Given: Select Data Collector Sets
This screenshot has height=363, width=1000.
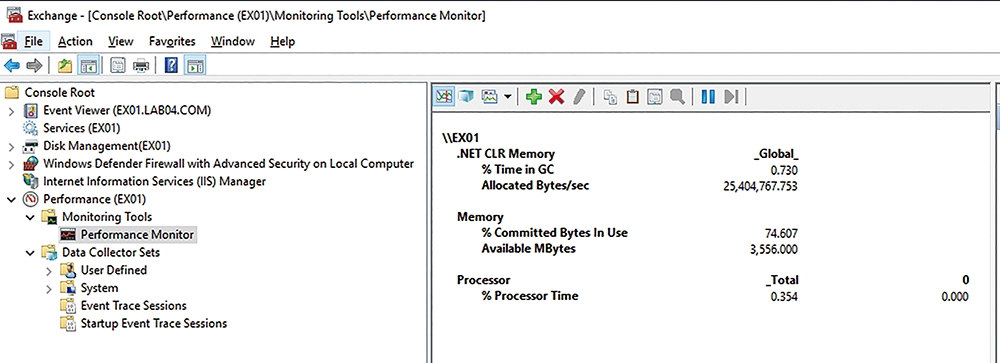Looking at the screenshot, I should [111, 253].
